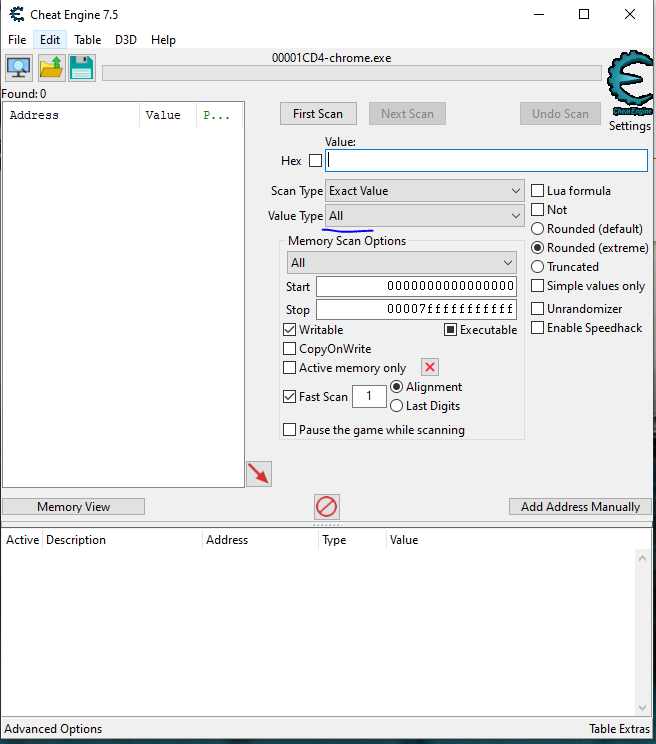Click address table scrollbar down arrow

tap(642, 708)
